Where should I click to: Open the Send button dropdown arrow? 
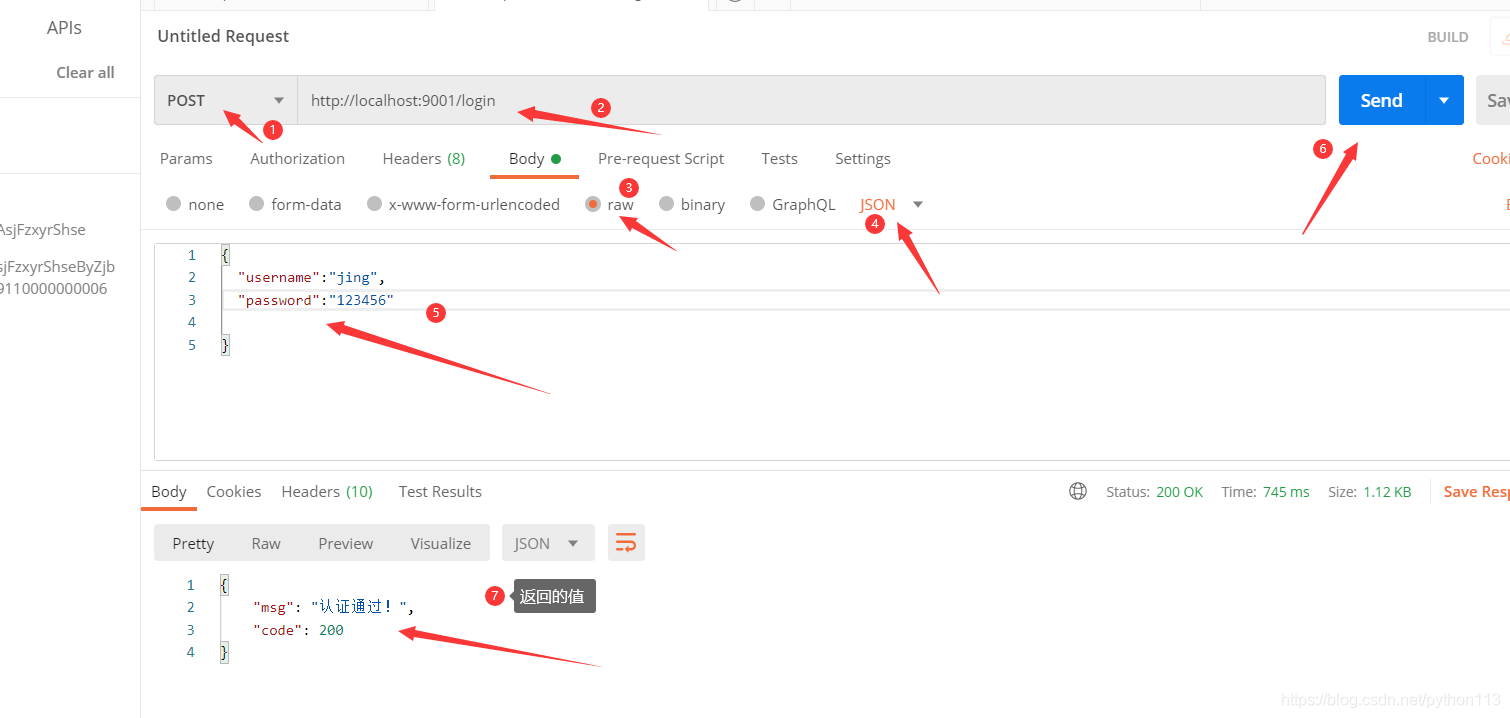coord(1443,100)
